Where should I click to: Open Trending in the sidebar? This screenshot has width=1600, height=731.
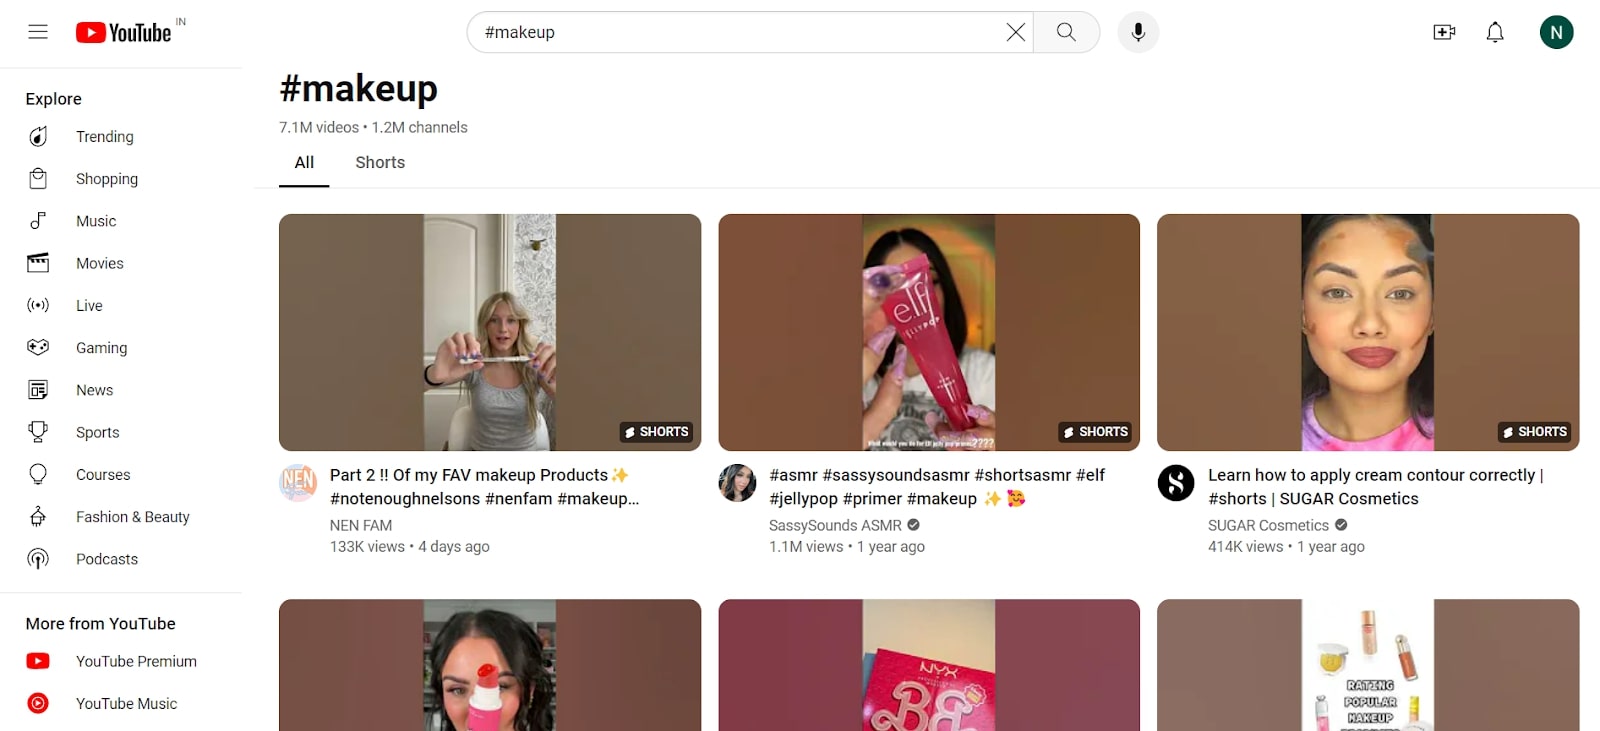point(105,136)
